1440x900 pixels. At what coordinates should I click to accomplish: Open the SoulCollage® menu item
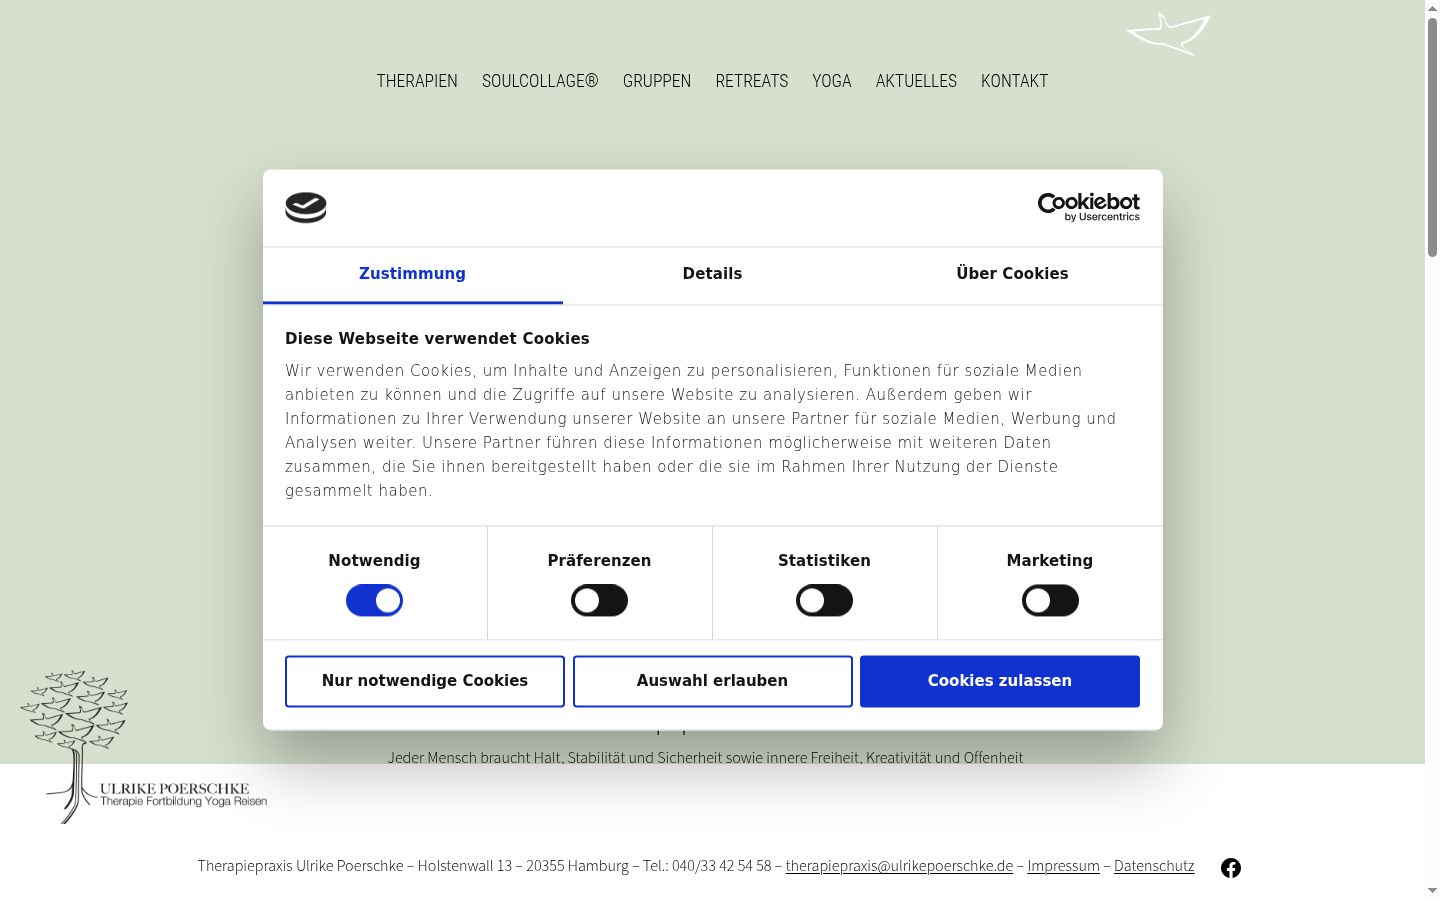click(x=540, y=81)
